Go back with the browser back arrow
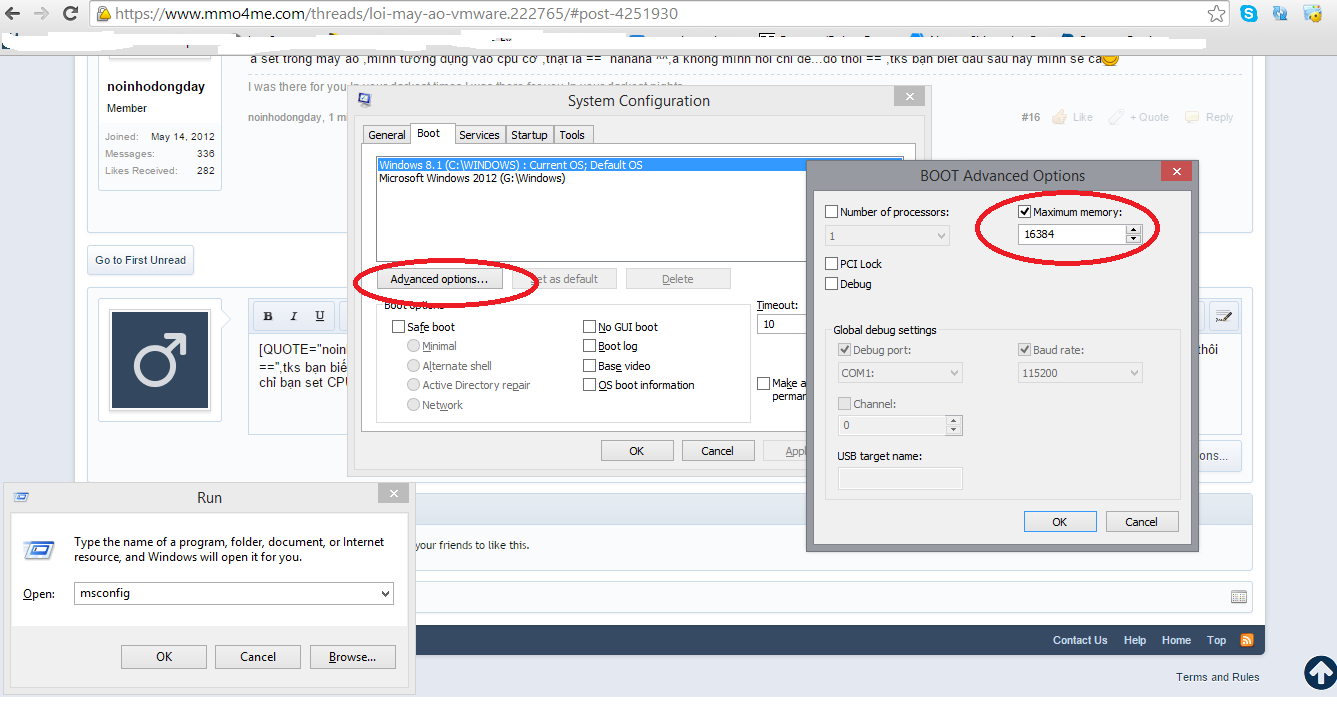The height and width of the screenshot is (721, 1337). pyautogui.click(x=14, y=14)
